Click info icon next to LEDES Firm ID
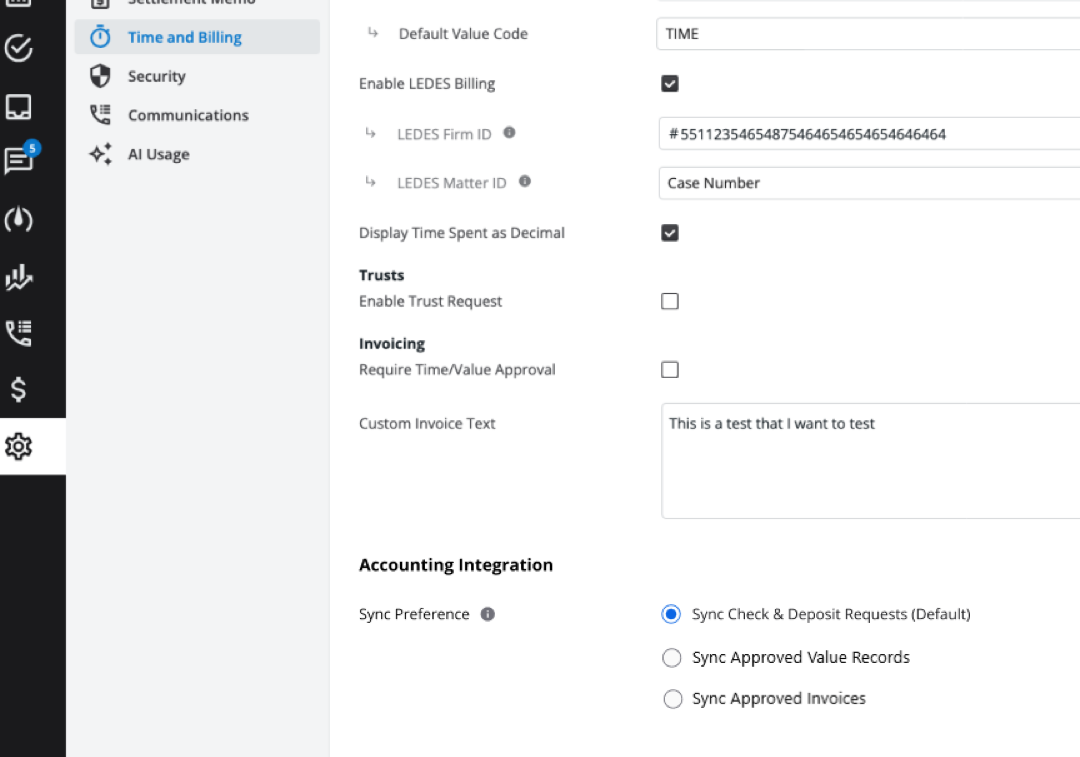The width and height of the screenshot is (1080, 757). (x=509, y=131)
